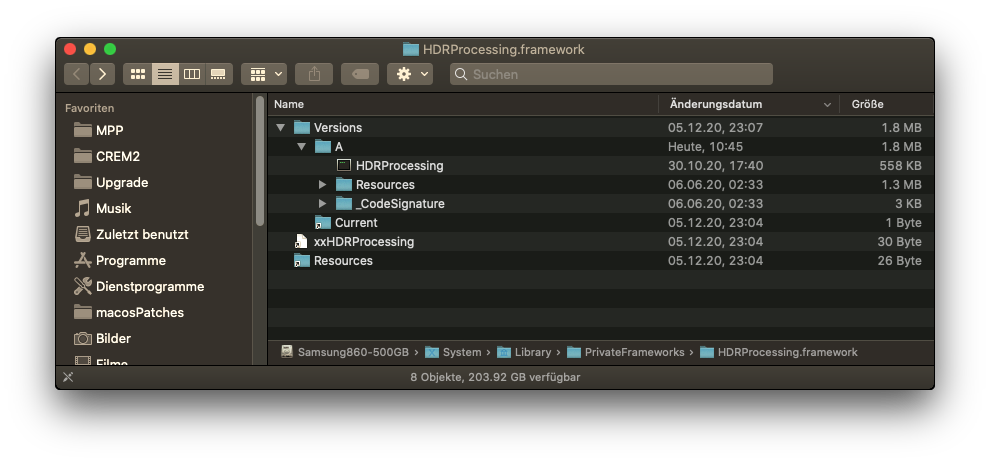Screen dimensions: 990x463
Task: Click the Share toolbar icon
Action: click(x=314, y=74)
